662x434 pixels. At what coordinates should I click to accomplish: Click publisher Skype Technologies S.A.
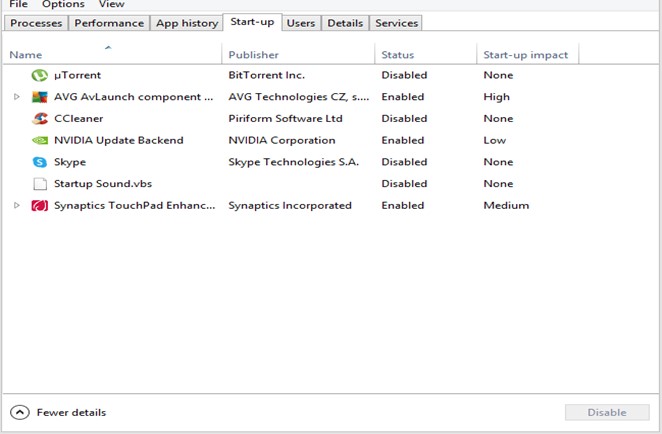(x=293, y=162)
